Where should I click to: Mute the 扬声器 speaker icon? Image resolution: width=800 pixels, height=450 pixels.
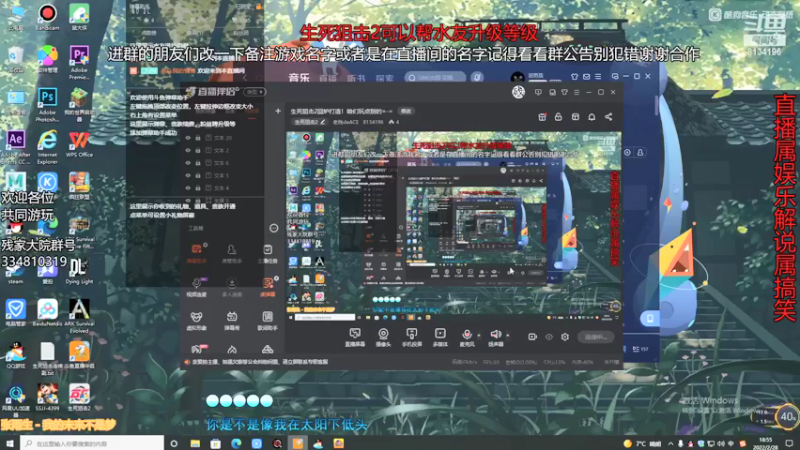[495, 335]
